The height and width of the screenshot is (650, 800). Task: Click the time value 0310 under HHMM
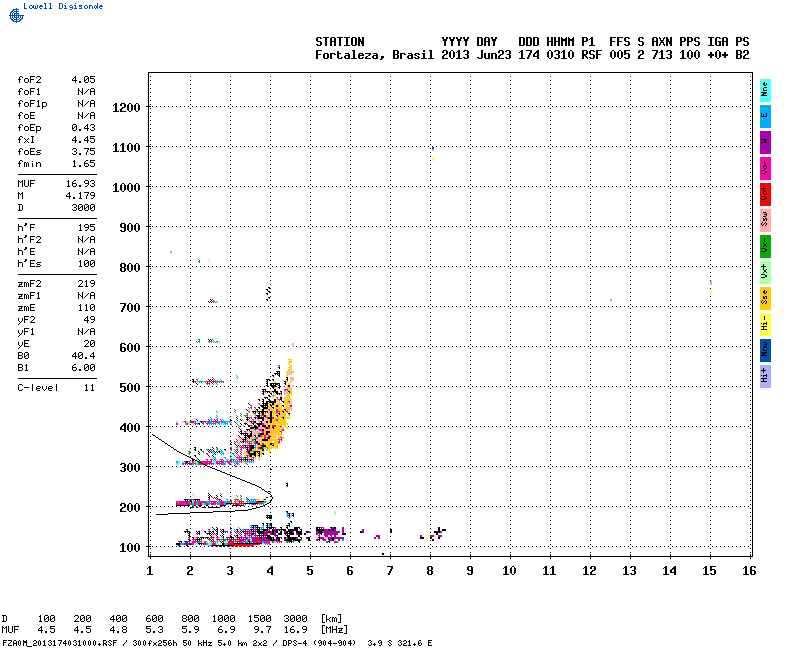560,55
